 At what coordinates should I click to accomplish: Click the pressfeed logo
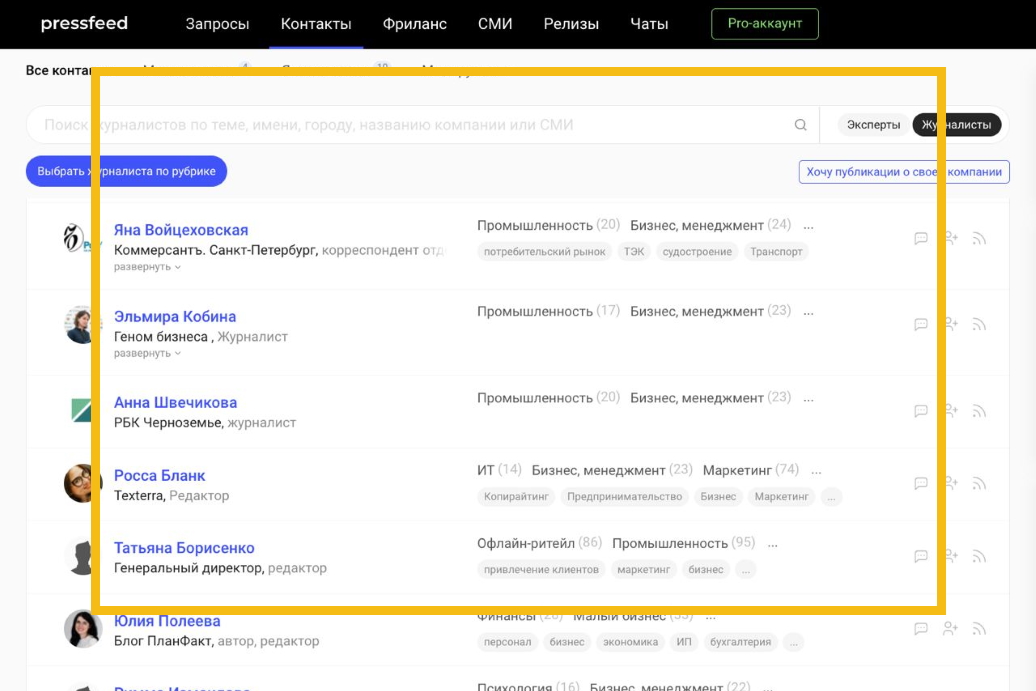pos(84,24)
